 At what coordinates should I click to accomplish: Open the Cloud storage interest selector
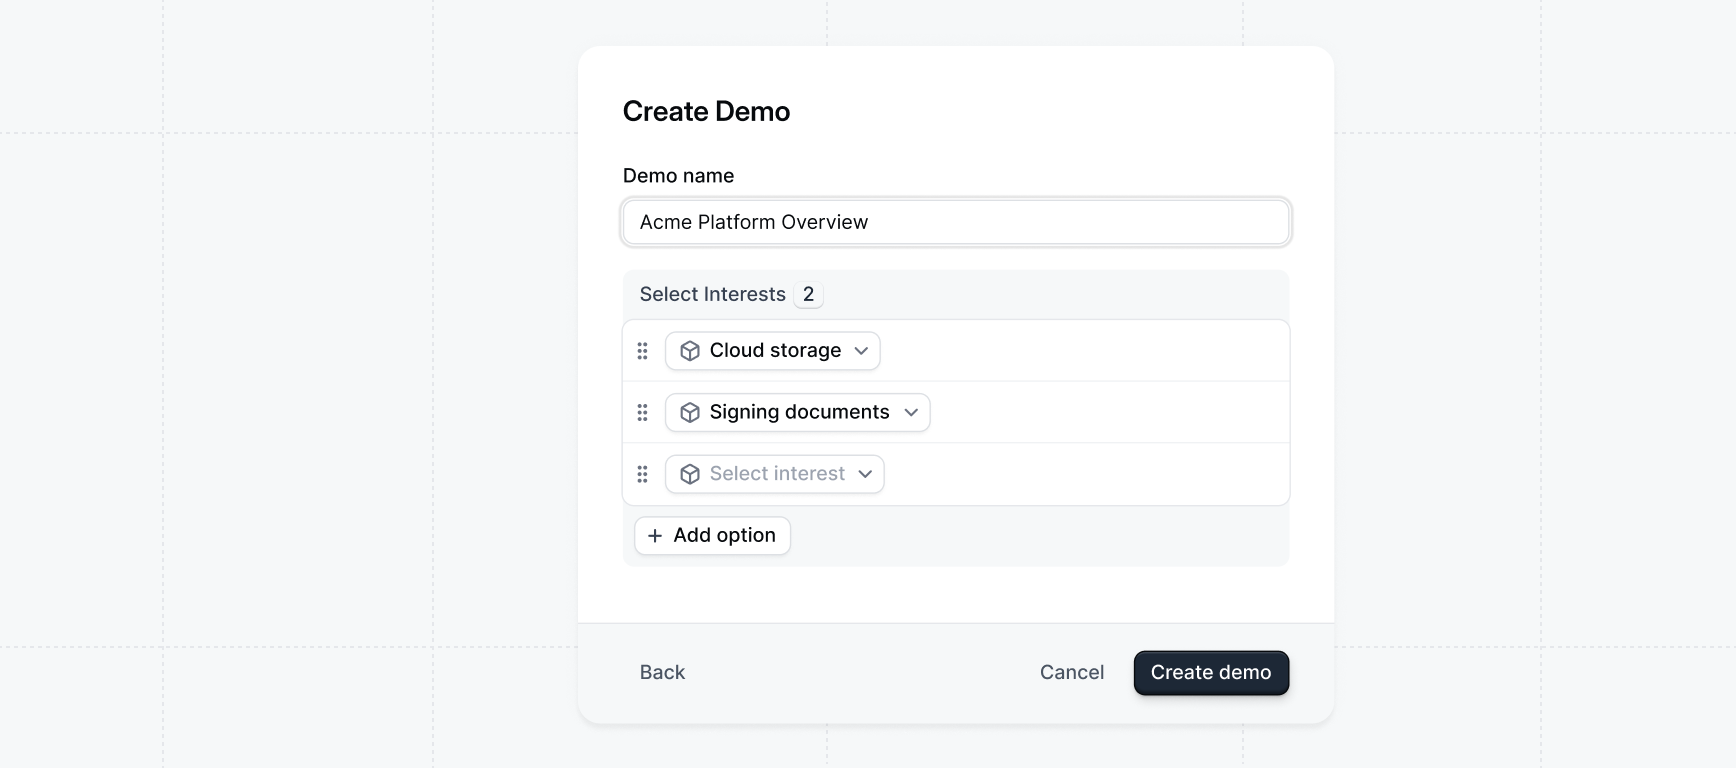pyautogui.click(x=773, y=351)
